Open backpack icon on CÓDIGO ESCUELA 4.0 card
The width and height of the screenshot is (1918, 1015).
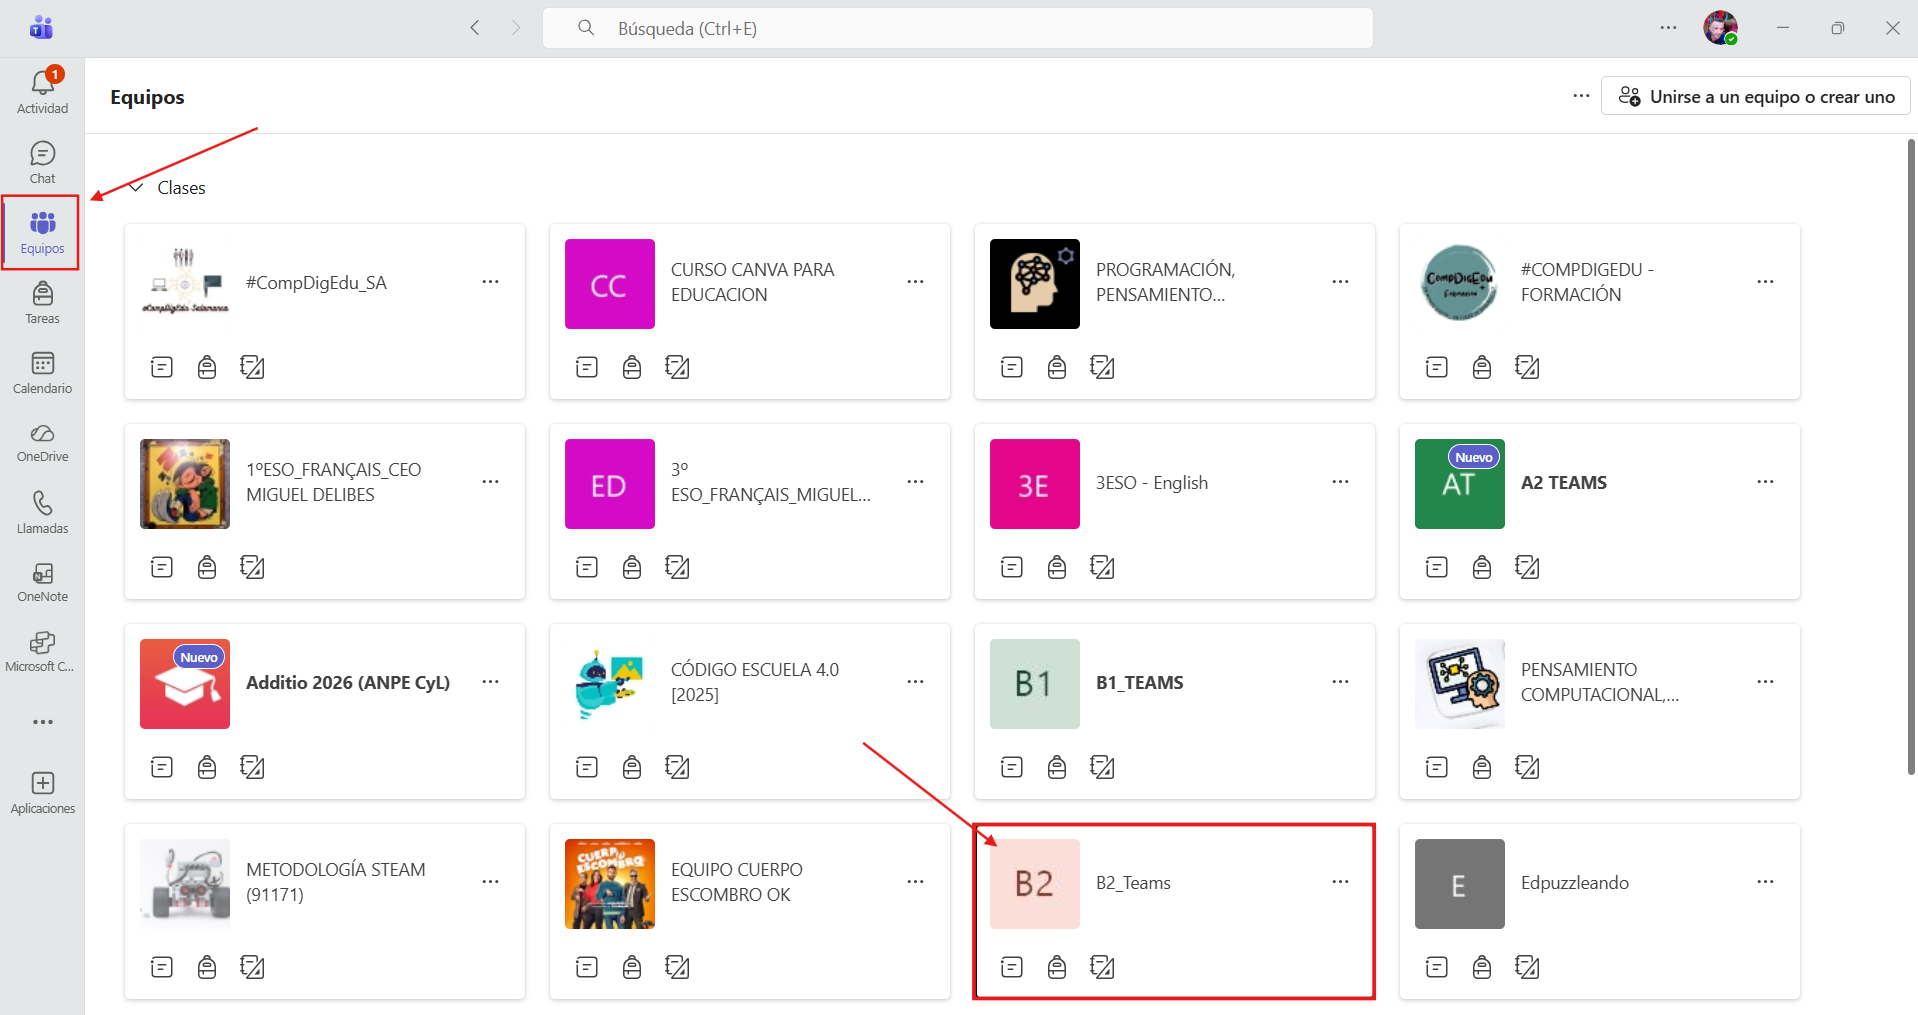point(632,767)
